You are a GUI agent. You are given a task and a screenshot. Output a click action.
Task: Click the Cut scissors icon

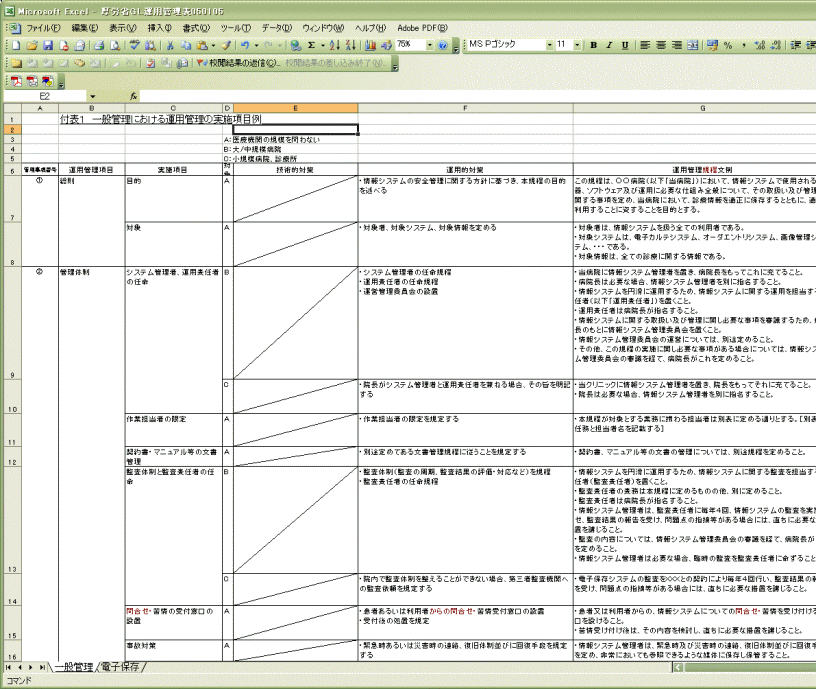[x=171, y=46]
